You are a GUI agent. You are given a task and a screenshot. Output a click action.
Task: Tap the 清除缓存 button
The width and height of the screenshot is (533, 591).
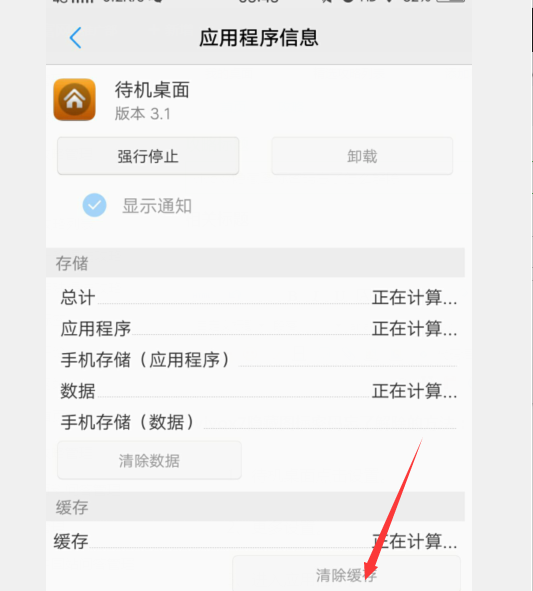[x=346, y=574]
